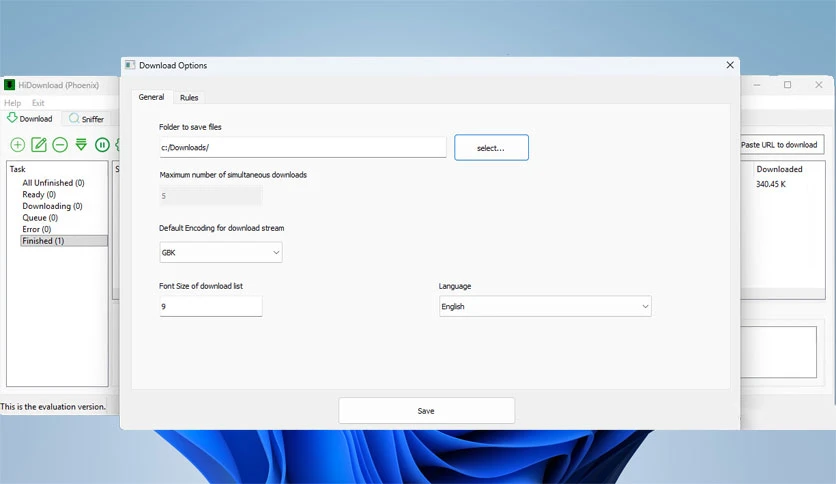Click the select... folder button

tap(491, 148)
